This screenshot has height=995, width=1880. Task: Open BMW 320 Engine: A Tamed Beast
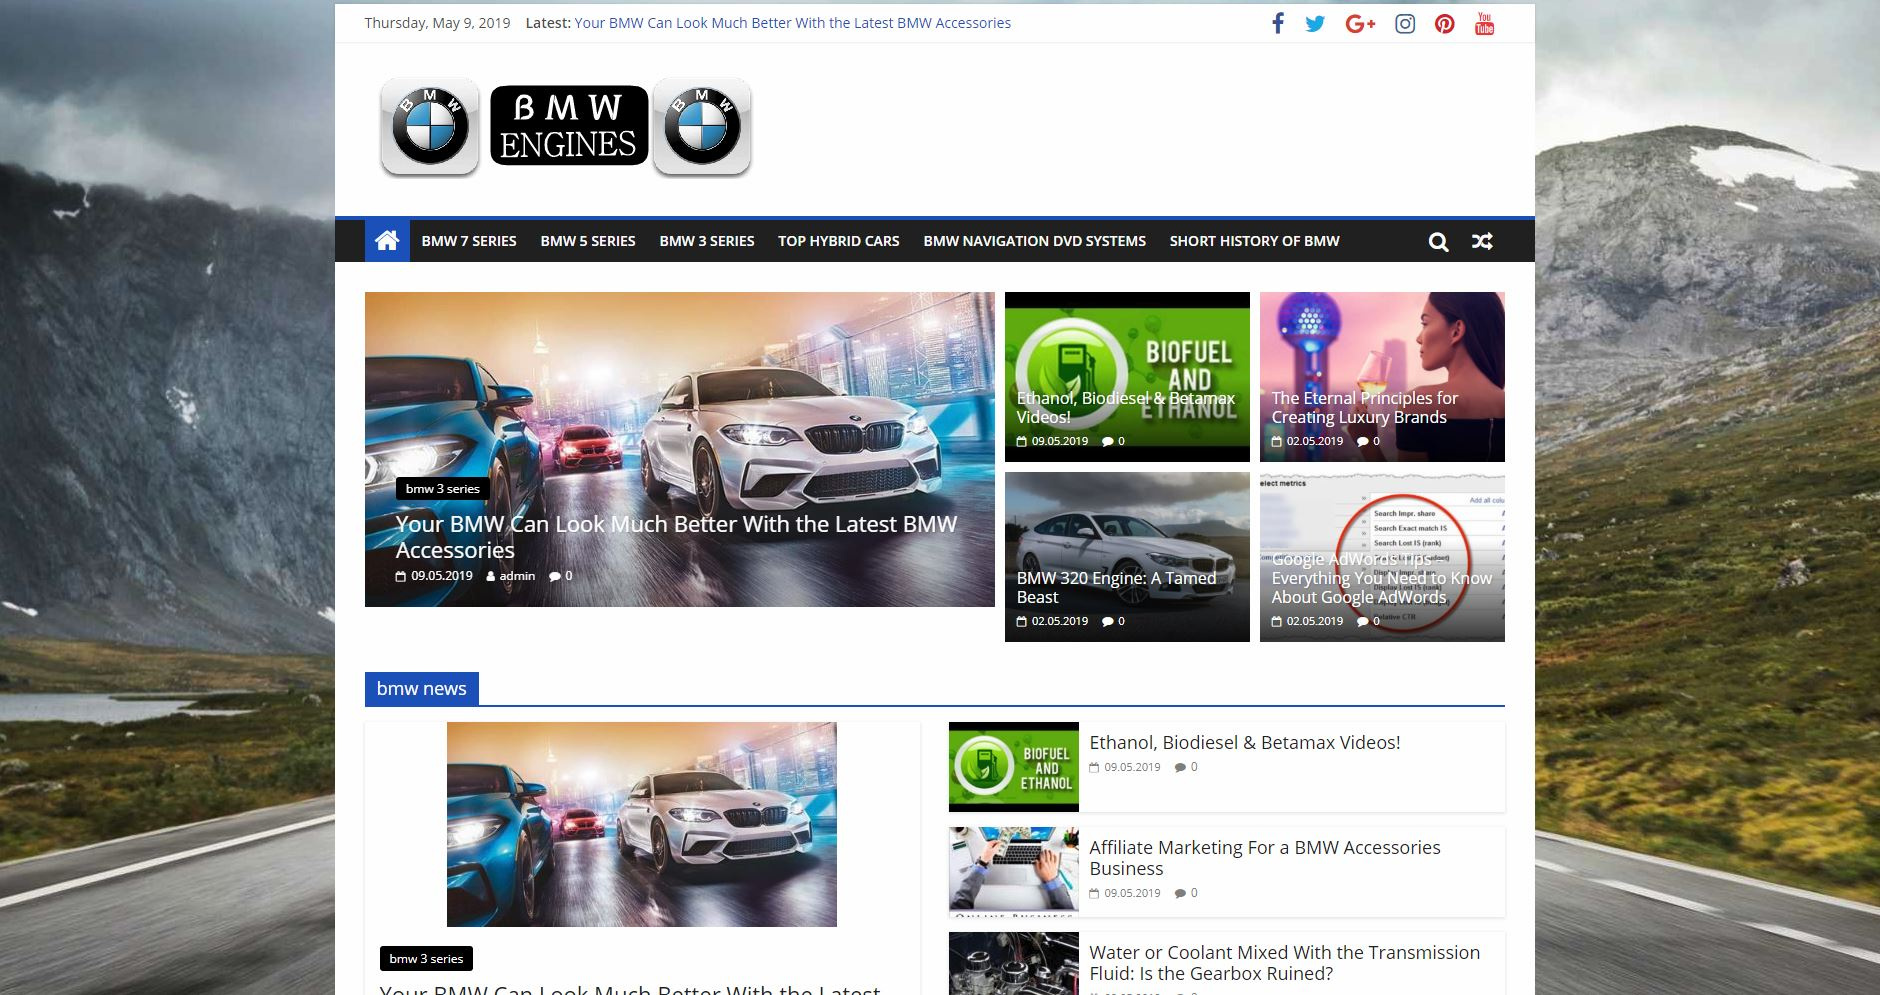tap(1116, 587)
